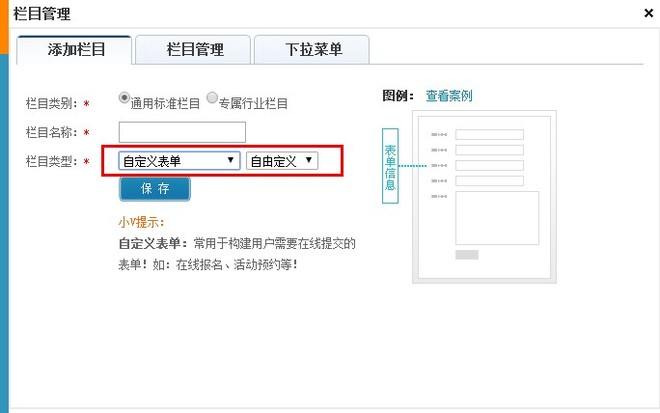This screenshot has width=660, height=413.
Task: Click the gray submit button in preview
Action: coord(466,255)
